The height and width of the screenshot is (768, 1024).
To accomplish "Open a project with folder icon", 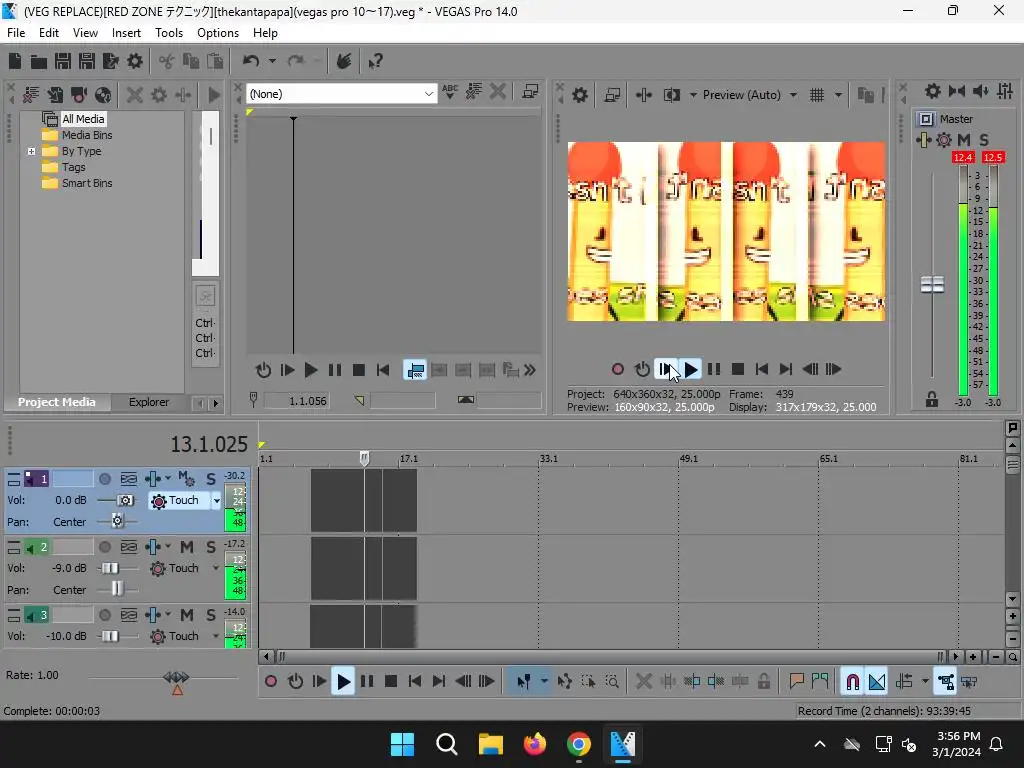I will point(39,61).
